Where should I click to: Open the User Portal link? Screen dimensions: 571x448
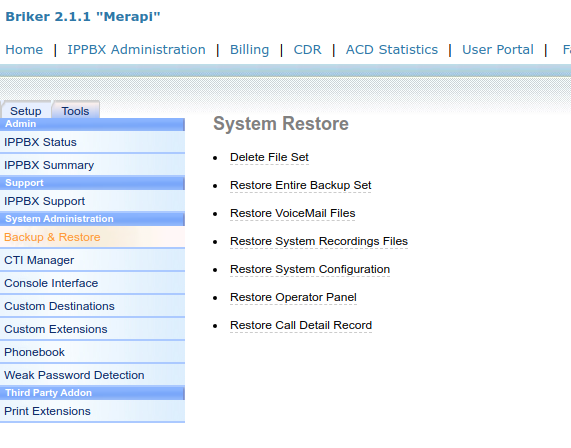[498, 50]
